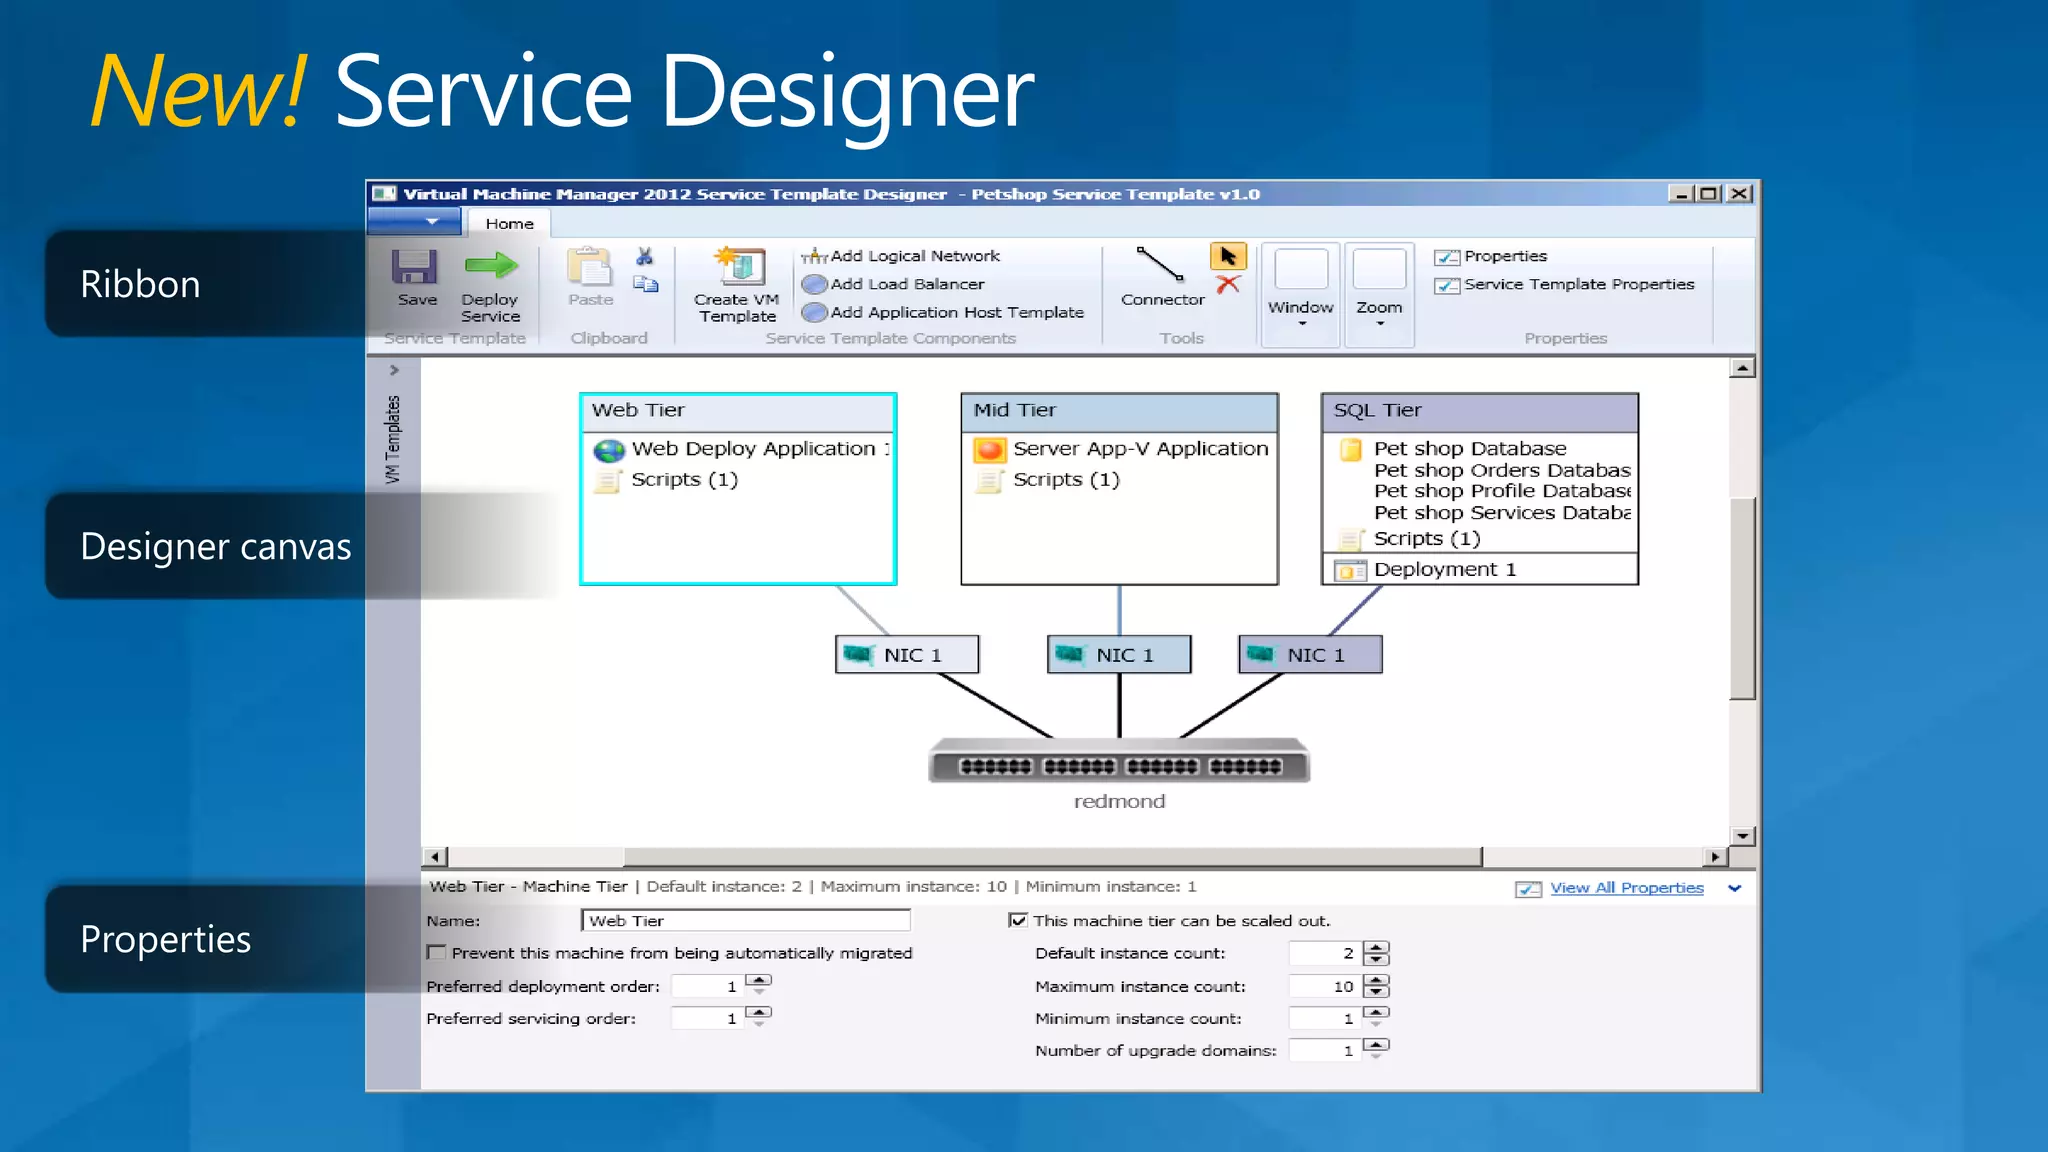Click the red X delete tool
Viewport: 2048px width, 1152px height.
1228,285
